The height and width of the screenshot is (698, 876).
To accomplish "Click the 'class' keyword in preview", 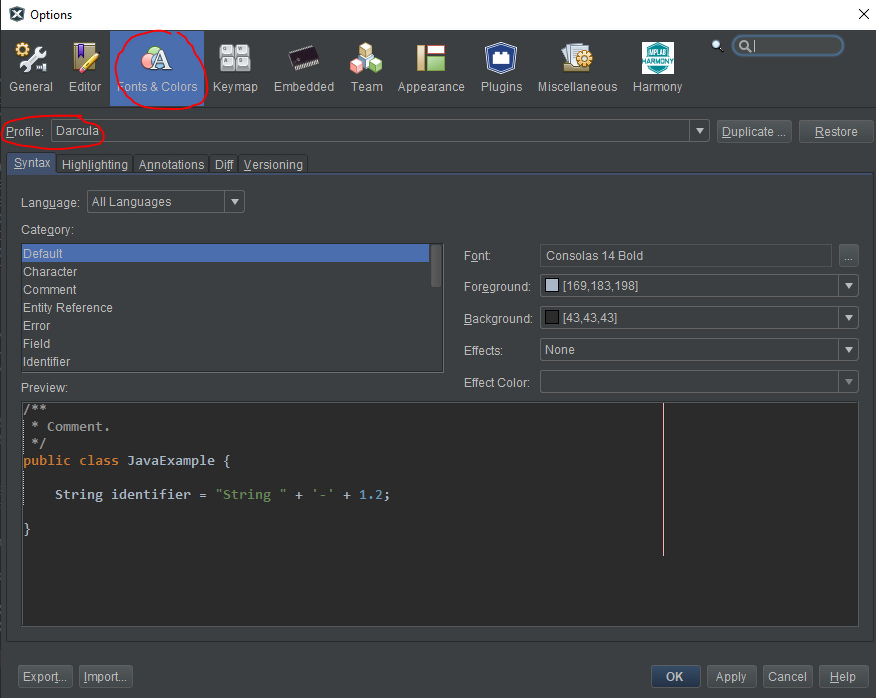I will pos(99,460).
